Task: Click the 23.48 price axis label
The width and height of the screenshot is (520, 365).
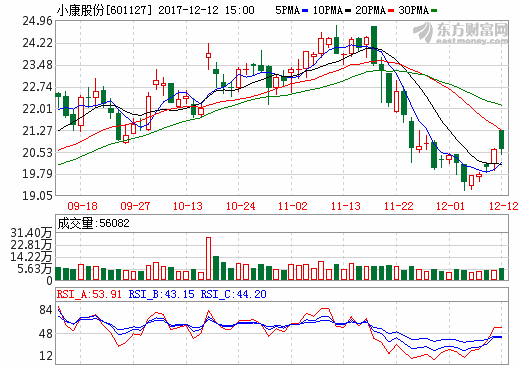Action: (x=37, y=65)
